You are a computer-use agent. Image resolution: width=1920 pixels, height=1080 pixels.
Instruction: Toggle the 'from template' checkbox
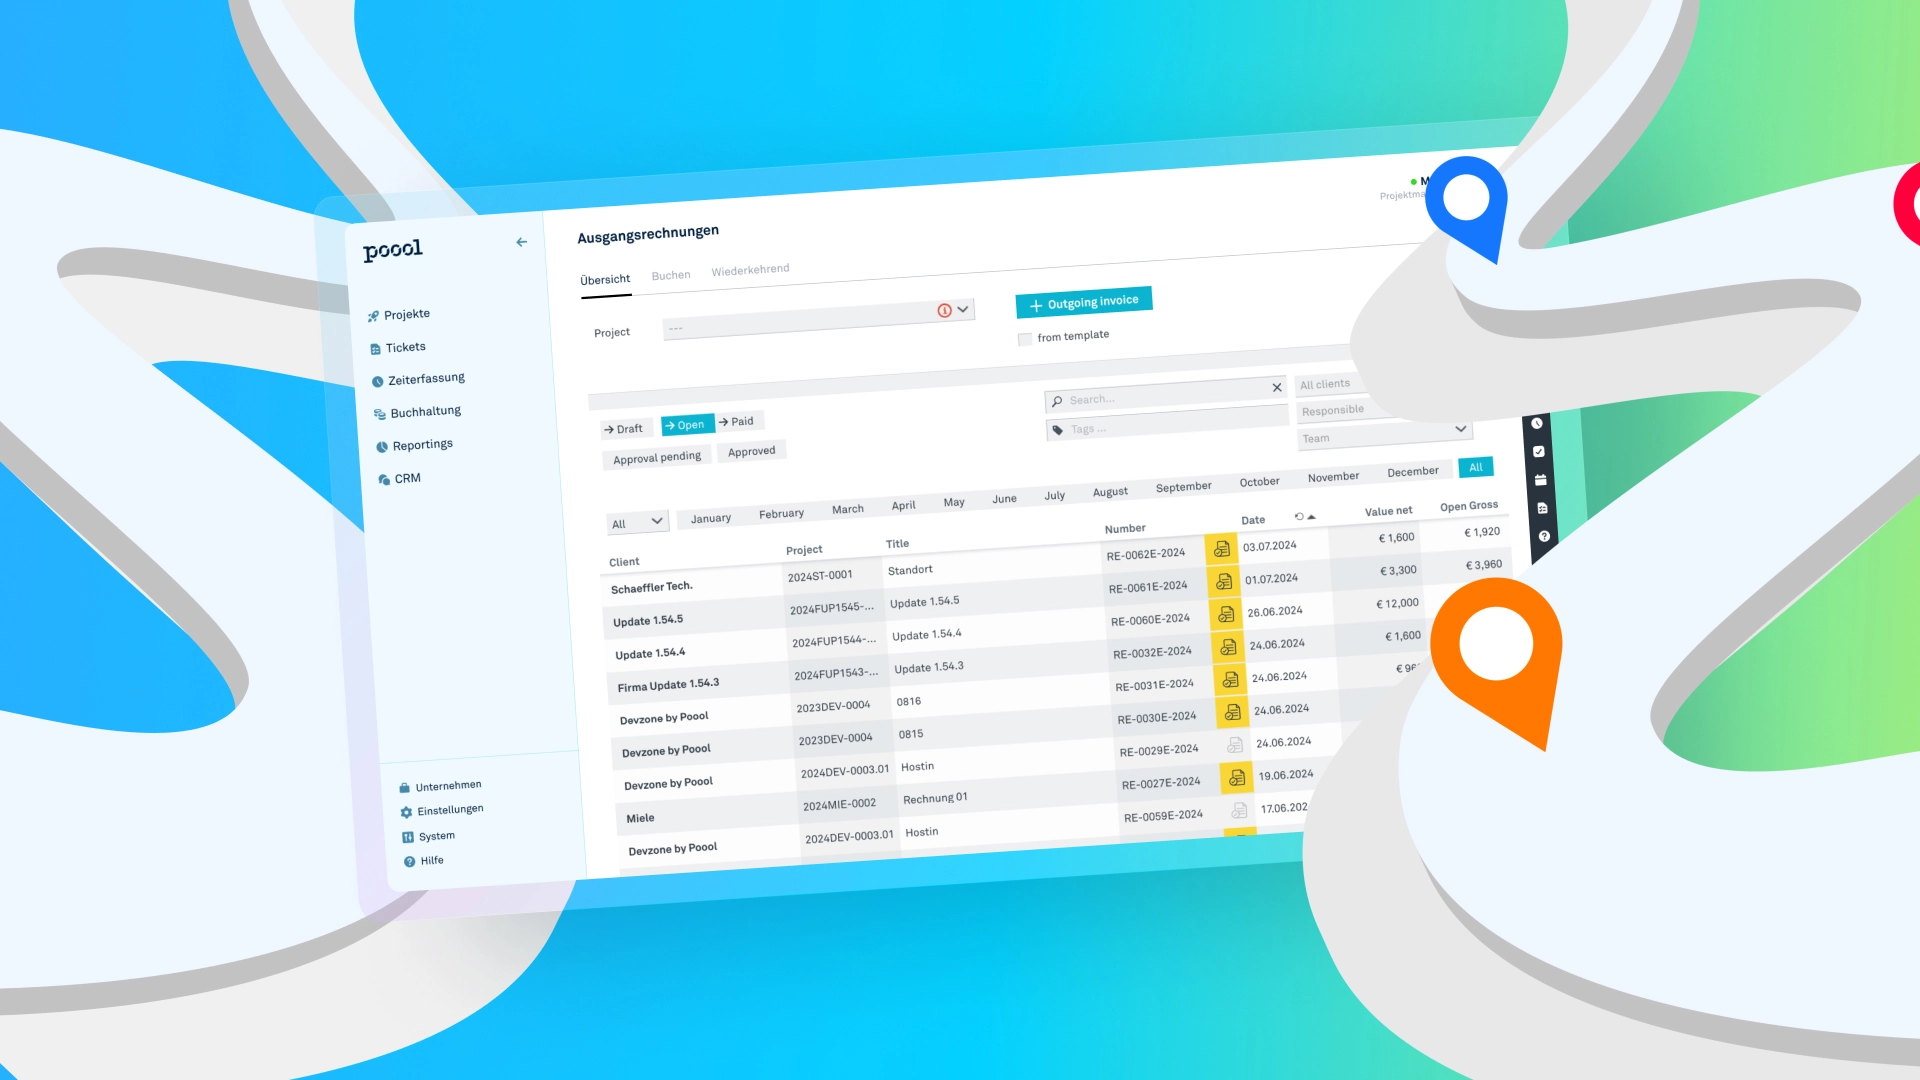pos(1025,335)
